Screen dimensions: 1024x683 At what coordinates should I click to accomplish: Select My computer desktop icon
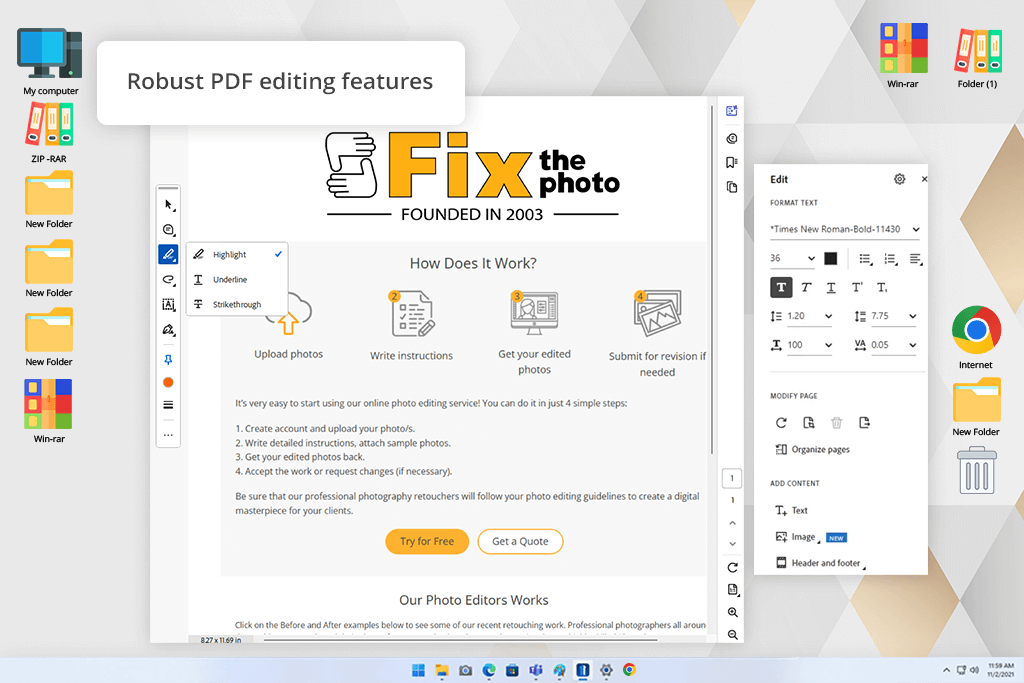point(50,61)
